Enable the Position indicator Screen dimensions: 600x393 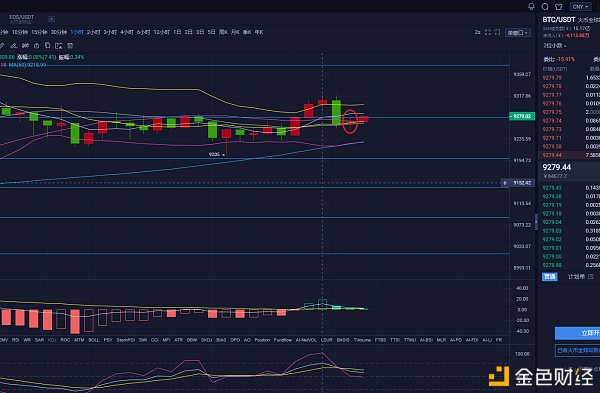pyautogui.click(x=262, y=340)
